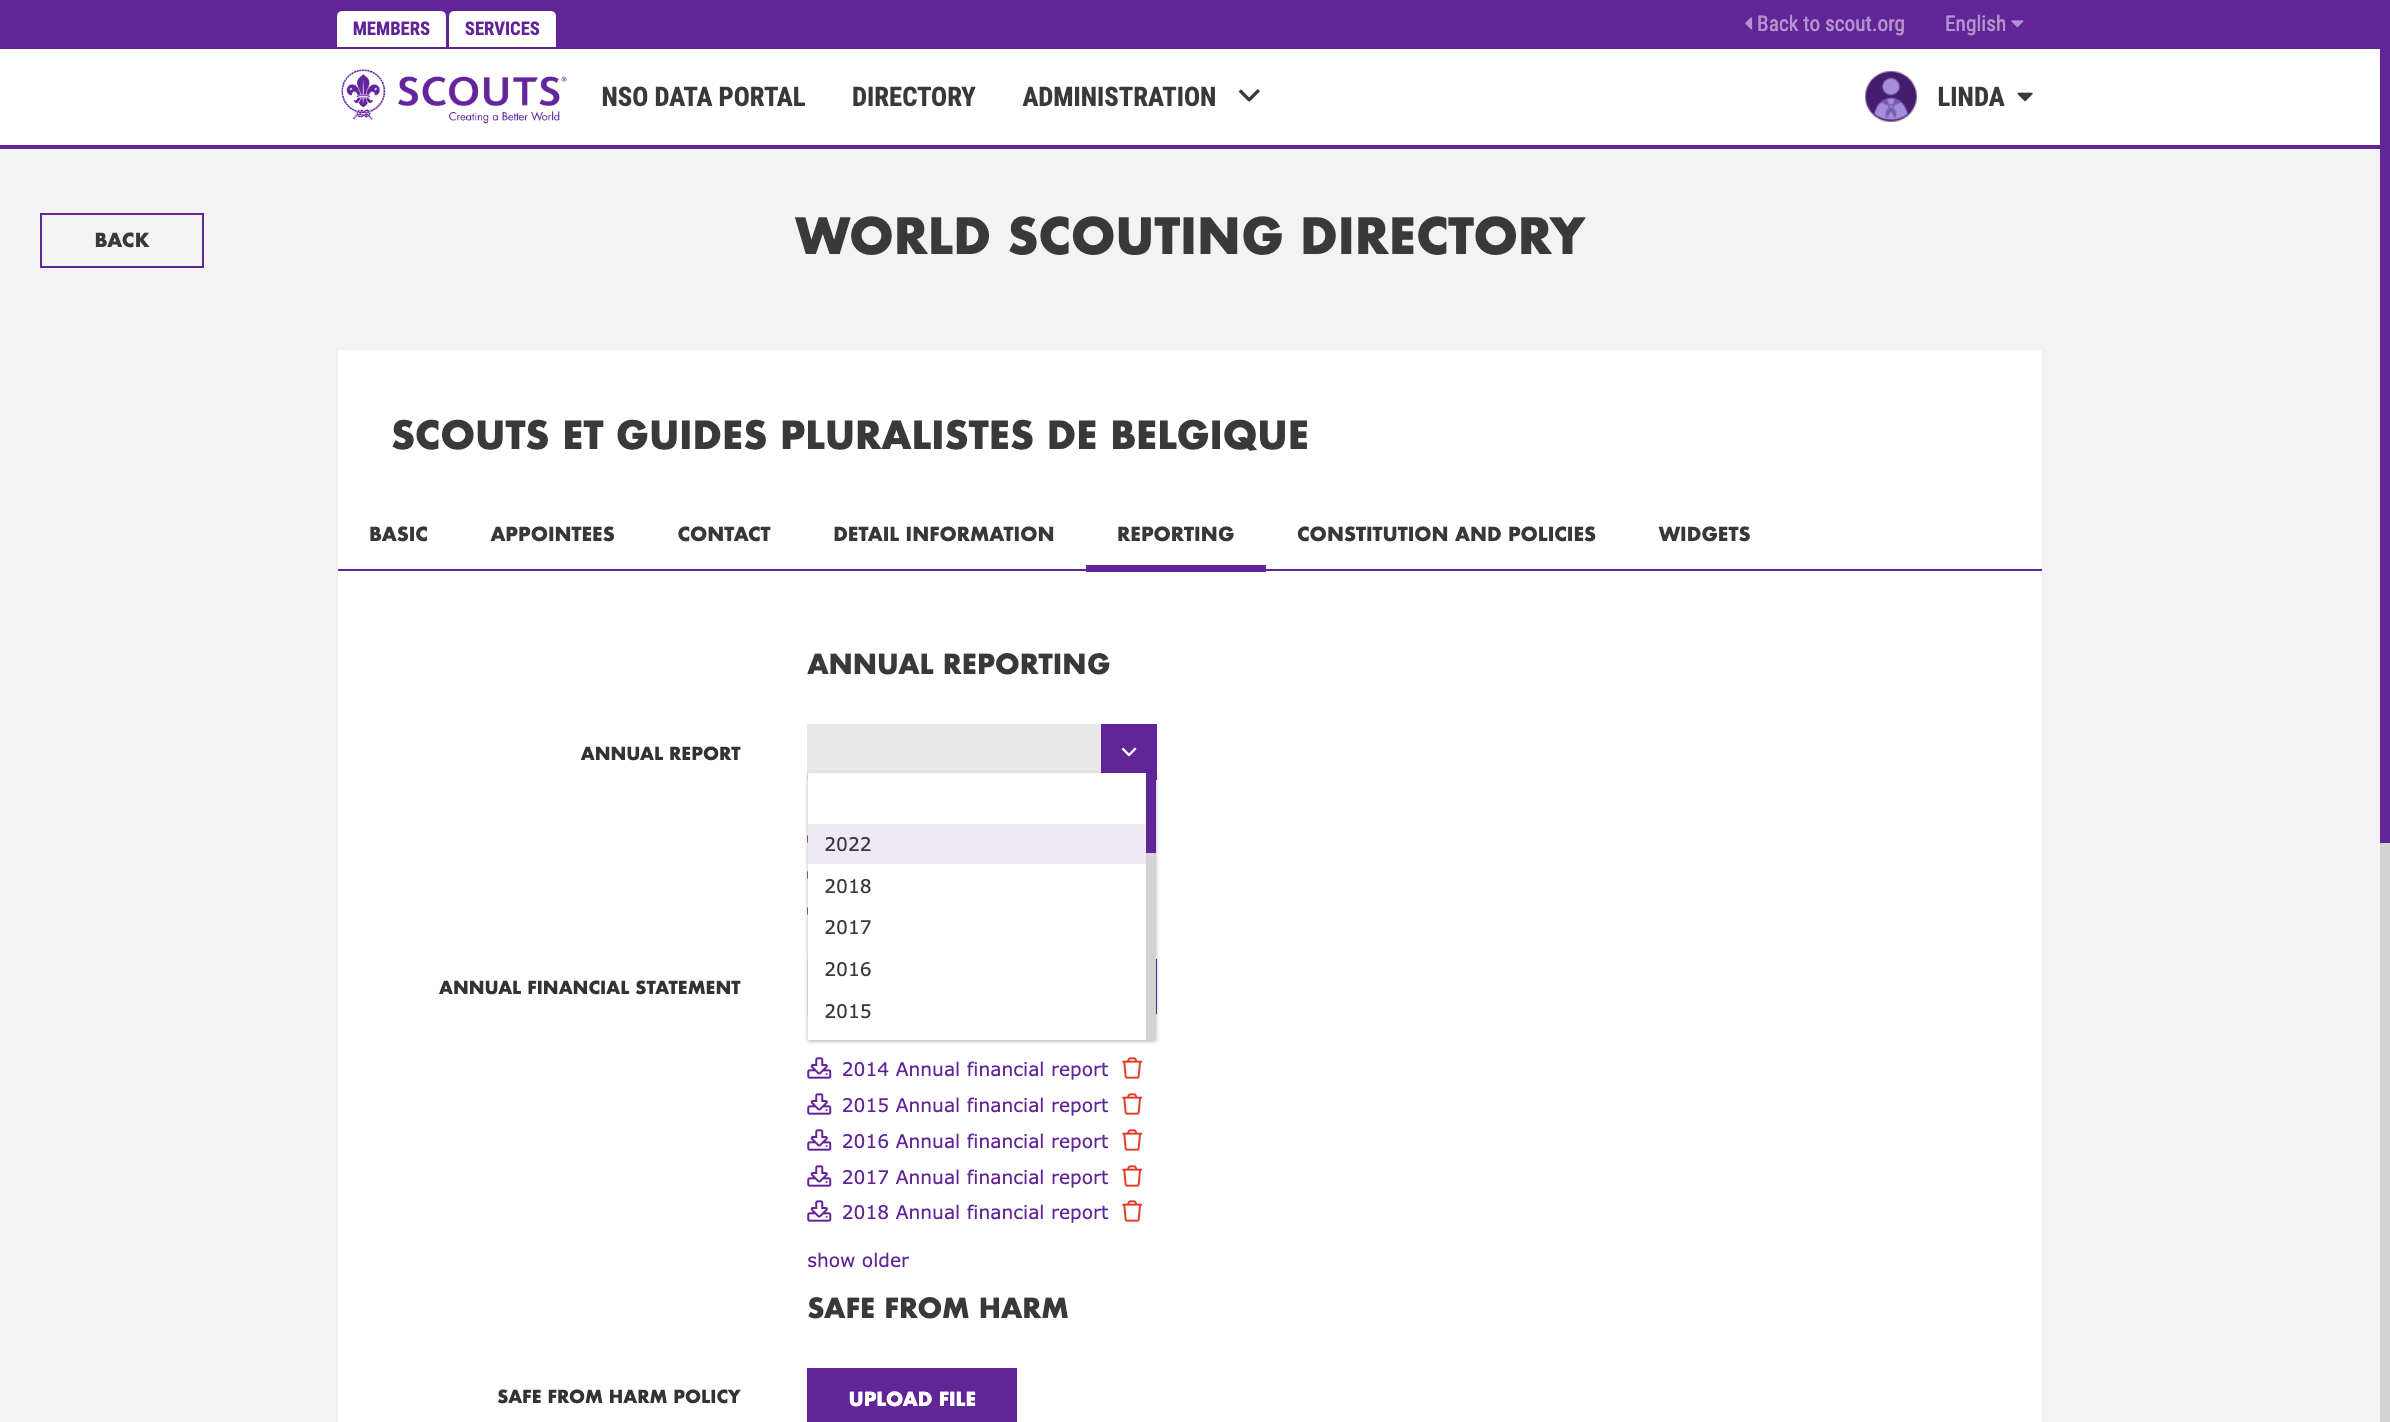Screen dimensions: 2390x1422
Task: Follow Back to scout.org link
Action: [x=1825, y=24]
